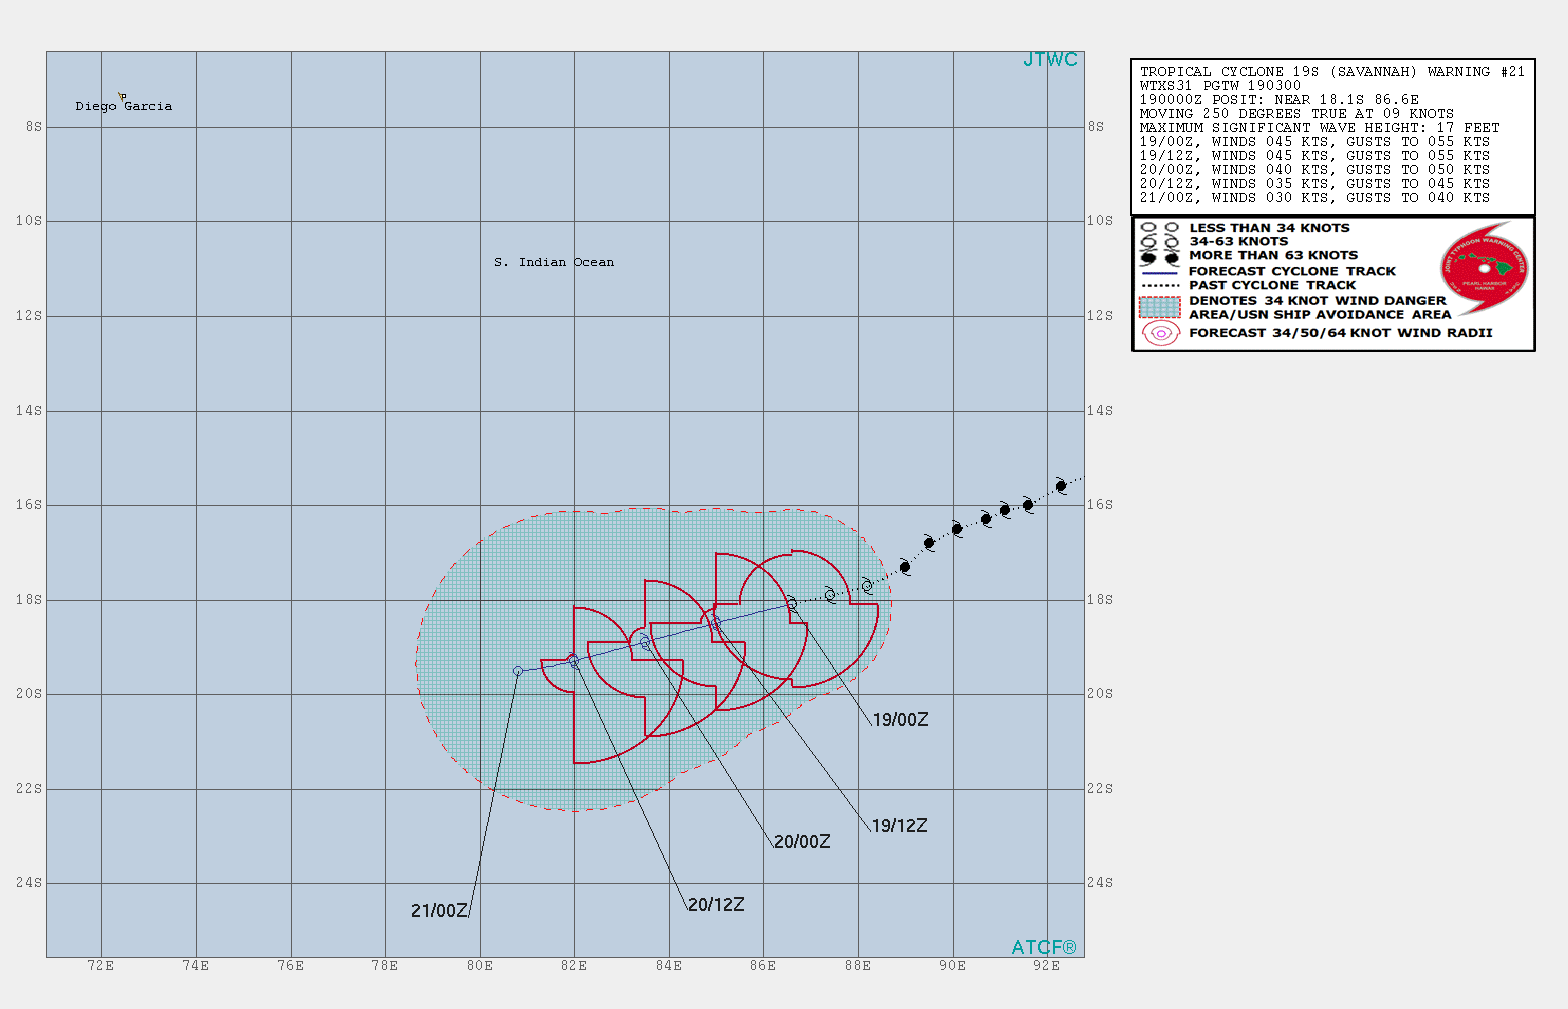Click the 20/00Z winds 040 KTS line
1568x1009 pixels.
click(1315, 170)
